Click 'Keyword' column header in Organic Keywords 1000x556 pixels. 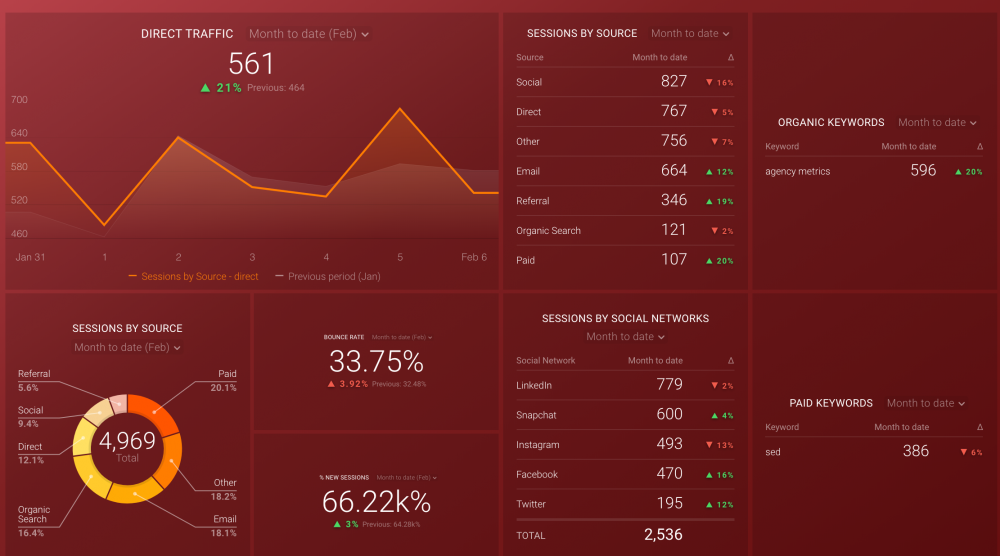click(782, 147)
